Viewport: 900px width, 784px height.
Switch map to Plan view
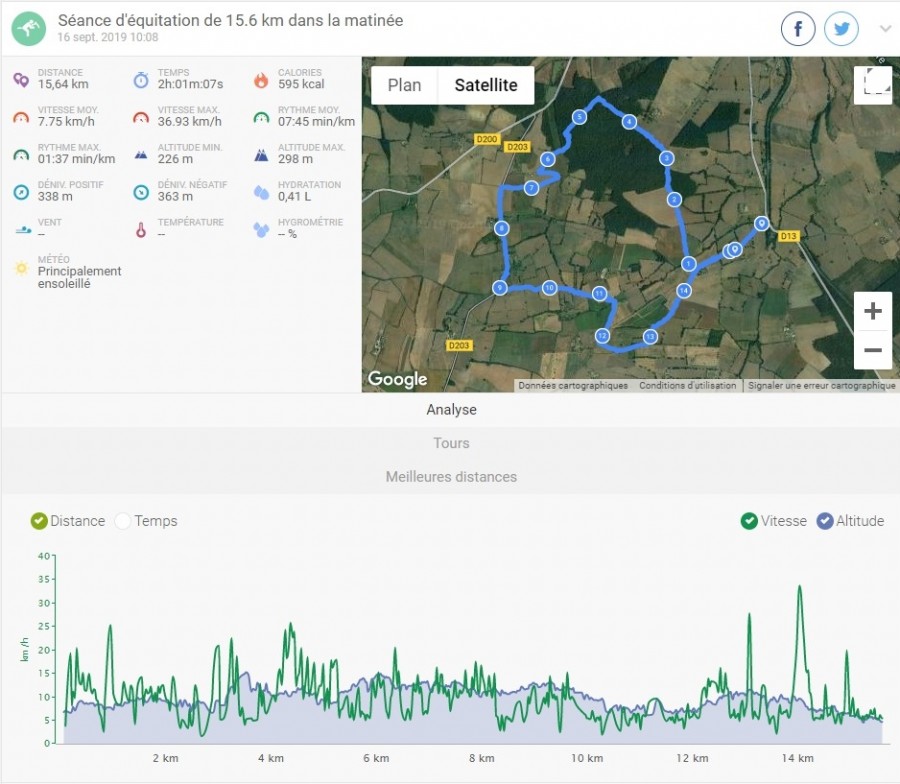click(x=404, y=85)
